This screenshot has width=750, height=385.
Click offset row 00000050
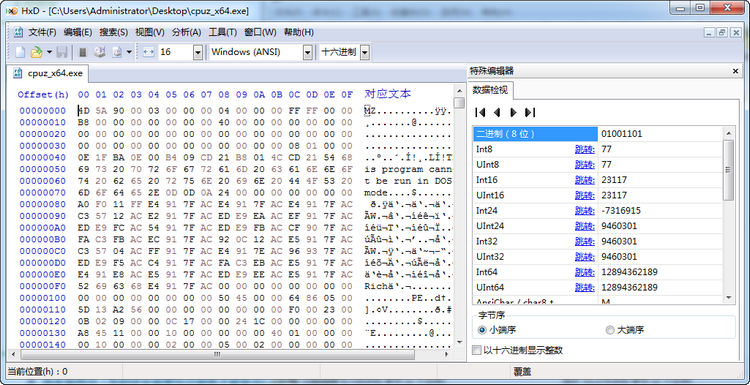43,169
